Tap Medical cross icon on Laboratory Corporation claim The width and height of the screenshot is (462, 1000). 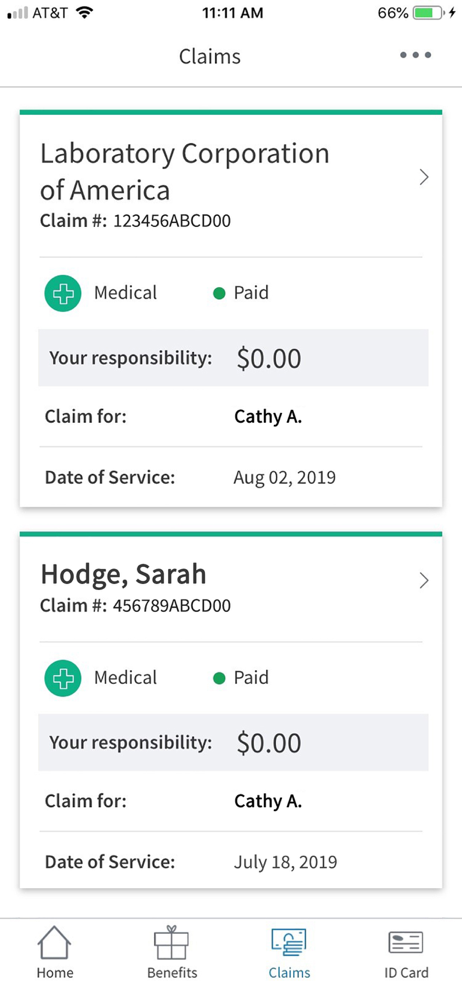[63, 293]
